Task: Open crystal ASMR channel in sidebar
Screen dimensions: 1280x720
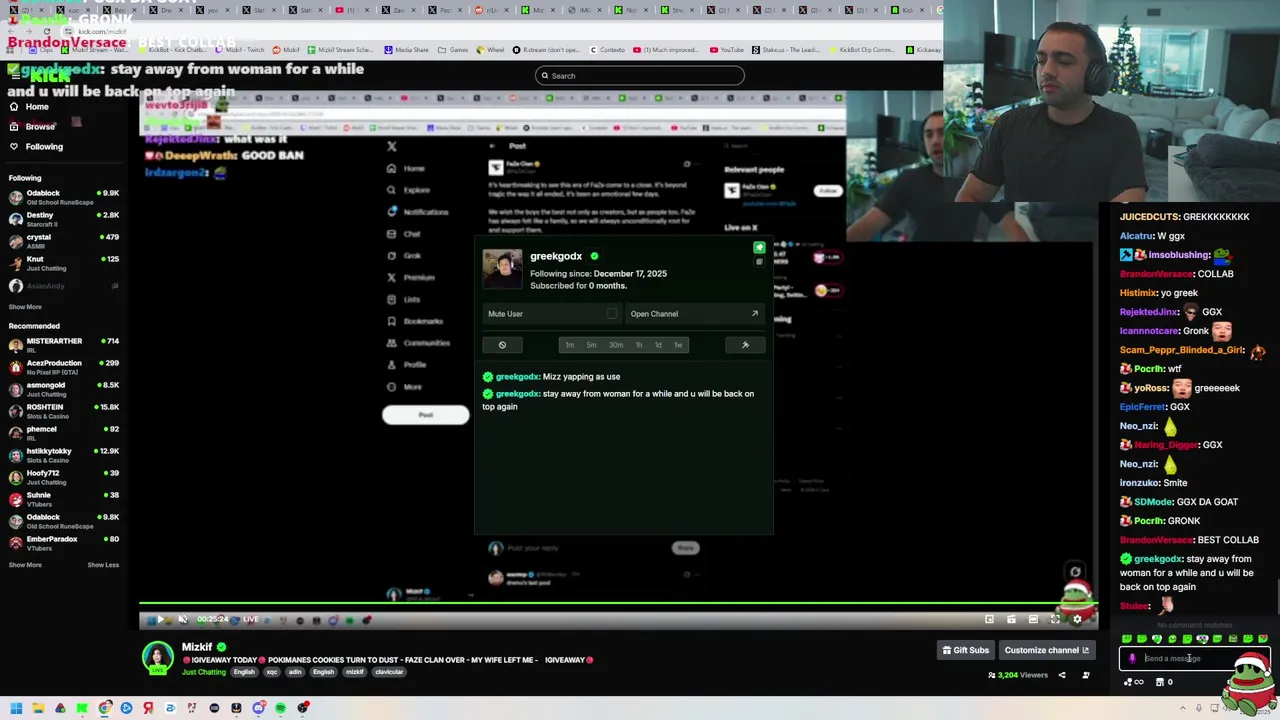Action: coord(64,241)
